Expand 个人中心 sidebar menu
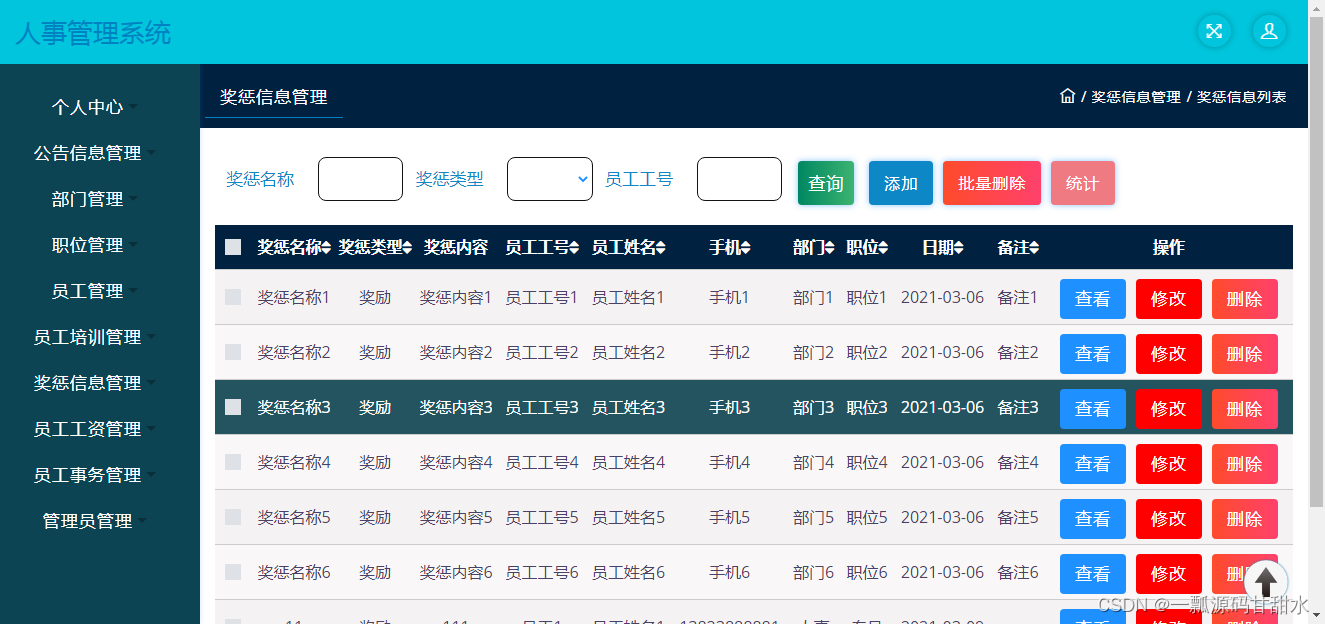The height and width of the screenshot is (624, 1325). [95, 107]
